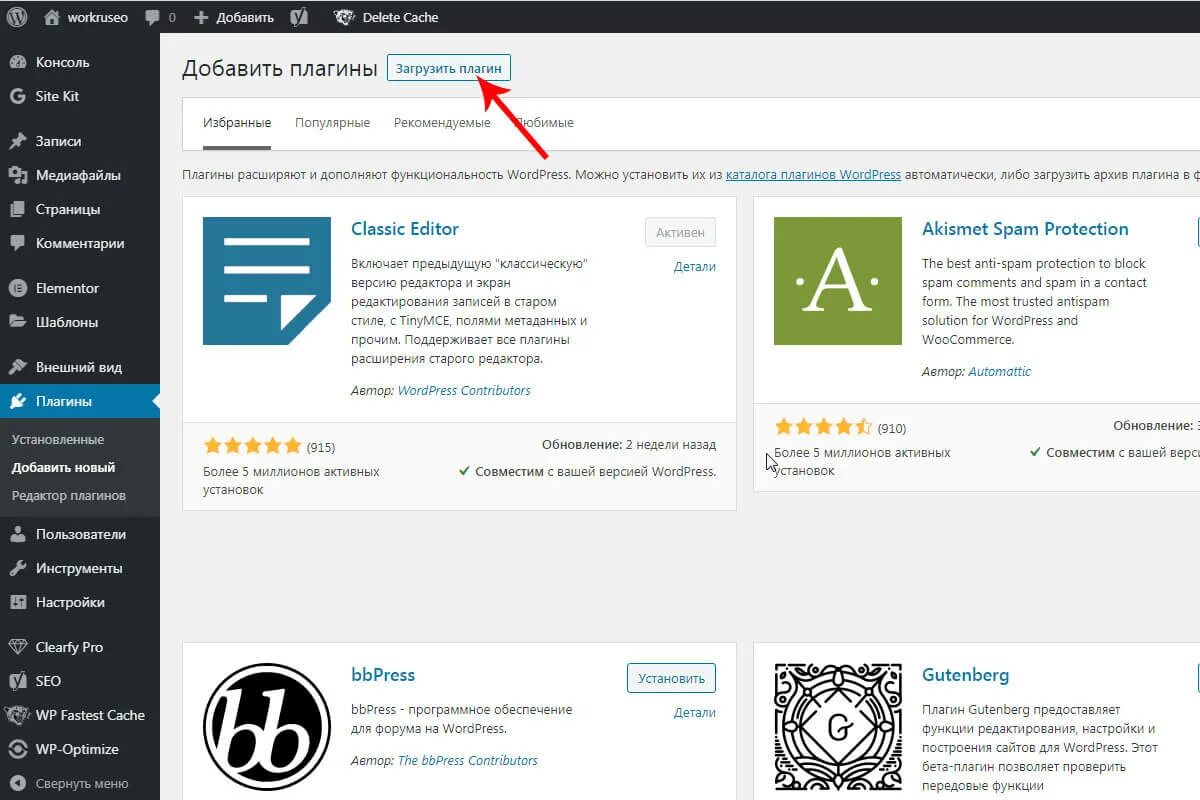Open Детали link for Classic Editor

[695, 267]
